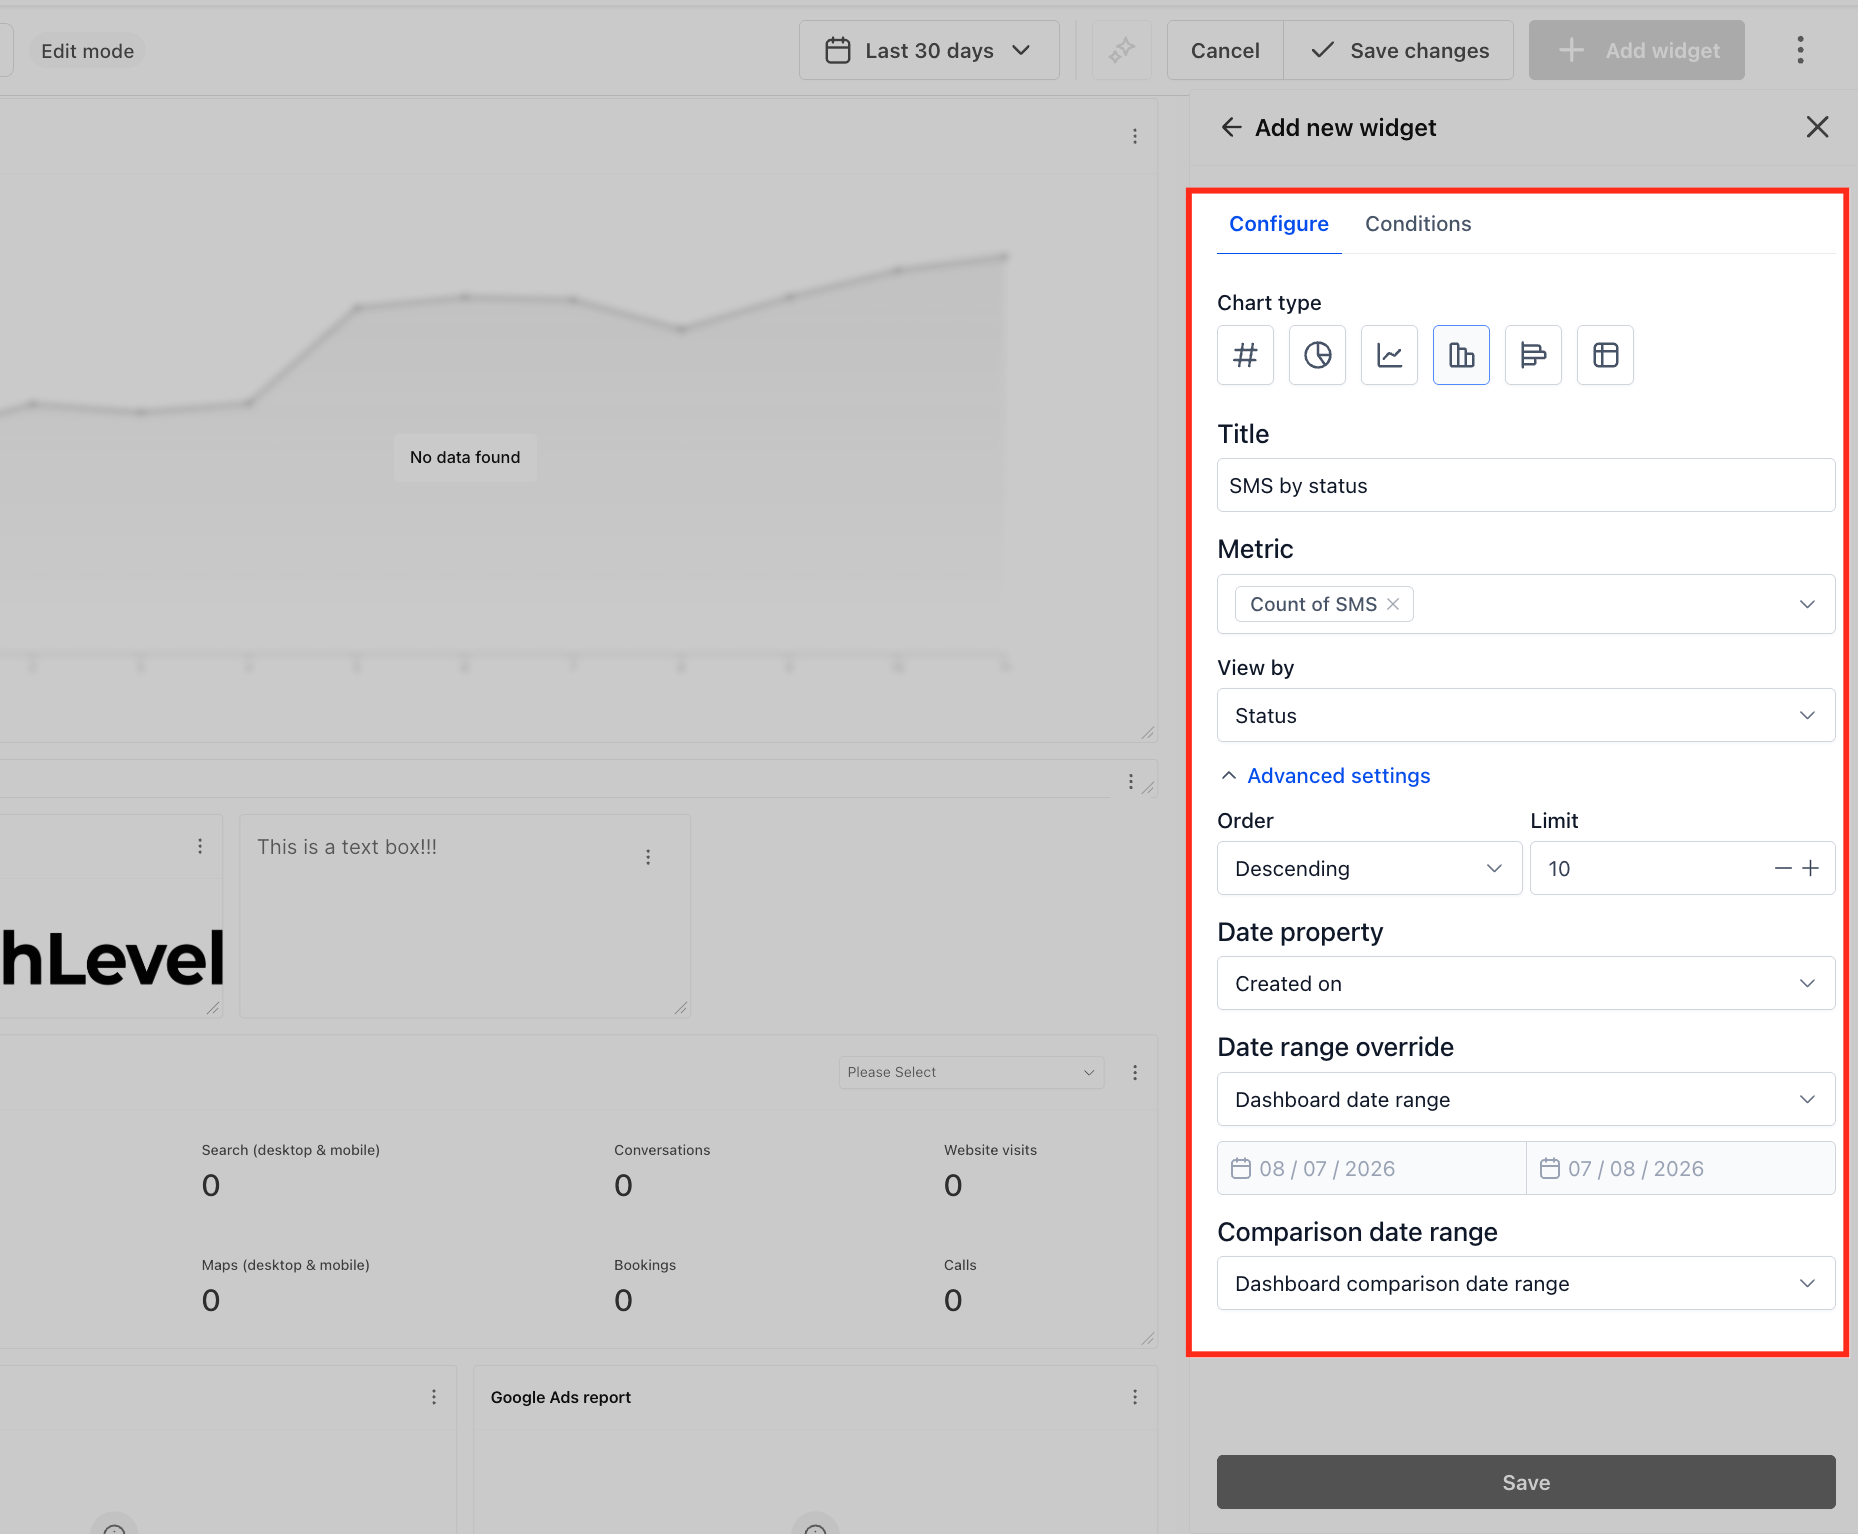The height and width of the screenshot is (1534, 1858).
Task: Click the Search (desktop & mobile) label
Action: (291, 1150)
